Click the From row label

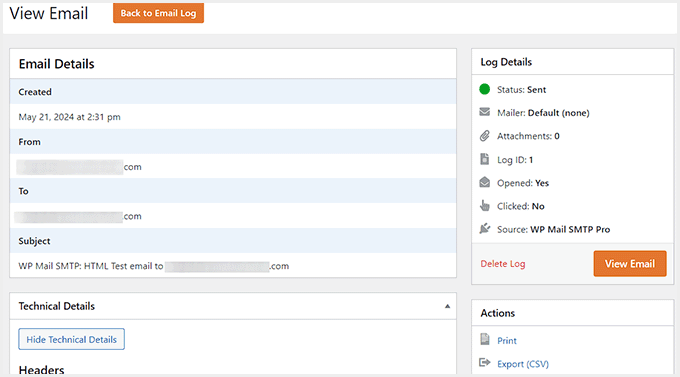tap(29, 142)
